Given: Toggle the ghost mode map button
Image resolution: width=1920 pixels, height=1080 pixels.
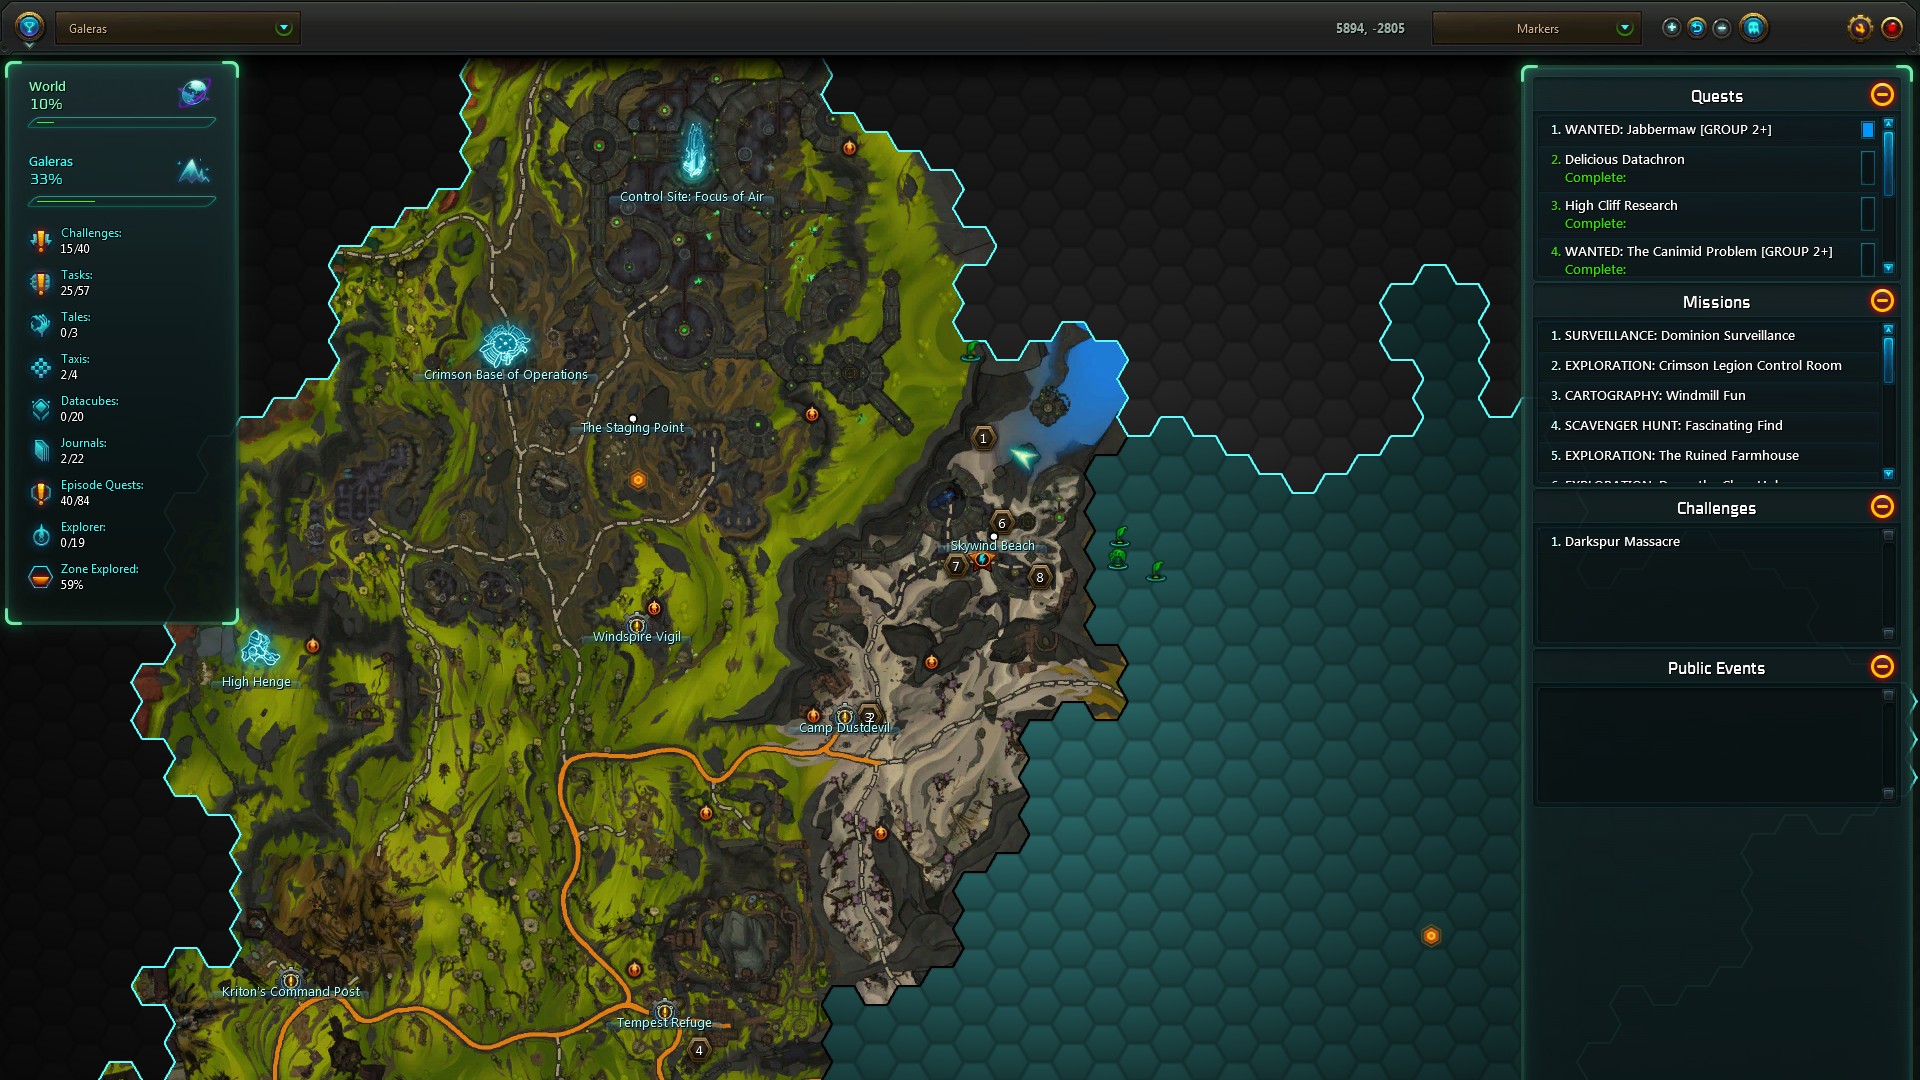Looking at the screenshot, I should 1753,28.
